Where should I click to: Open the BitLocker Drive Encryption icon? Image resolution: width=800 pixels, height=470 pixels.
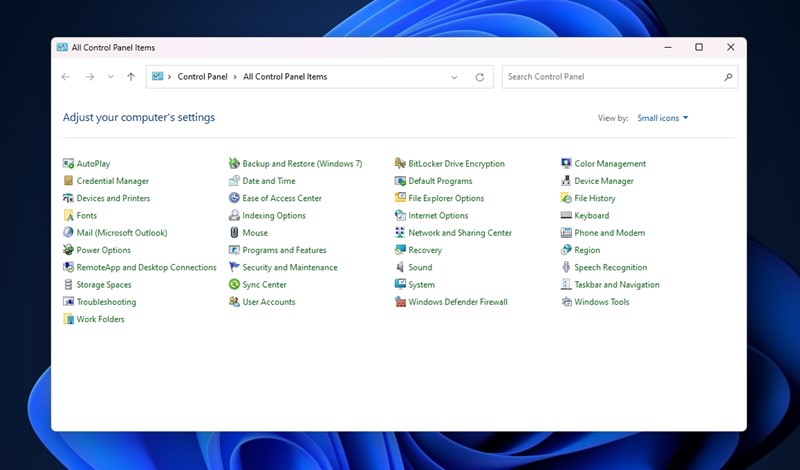pos(400,164)
